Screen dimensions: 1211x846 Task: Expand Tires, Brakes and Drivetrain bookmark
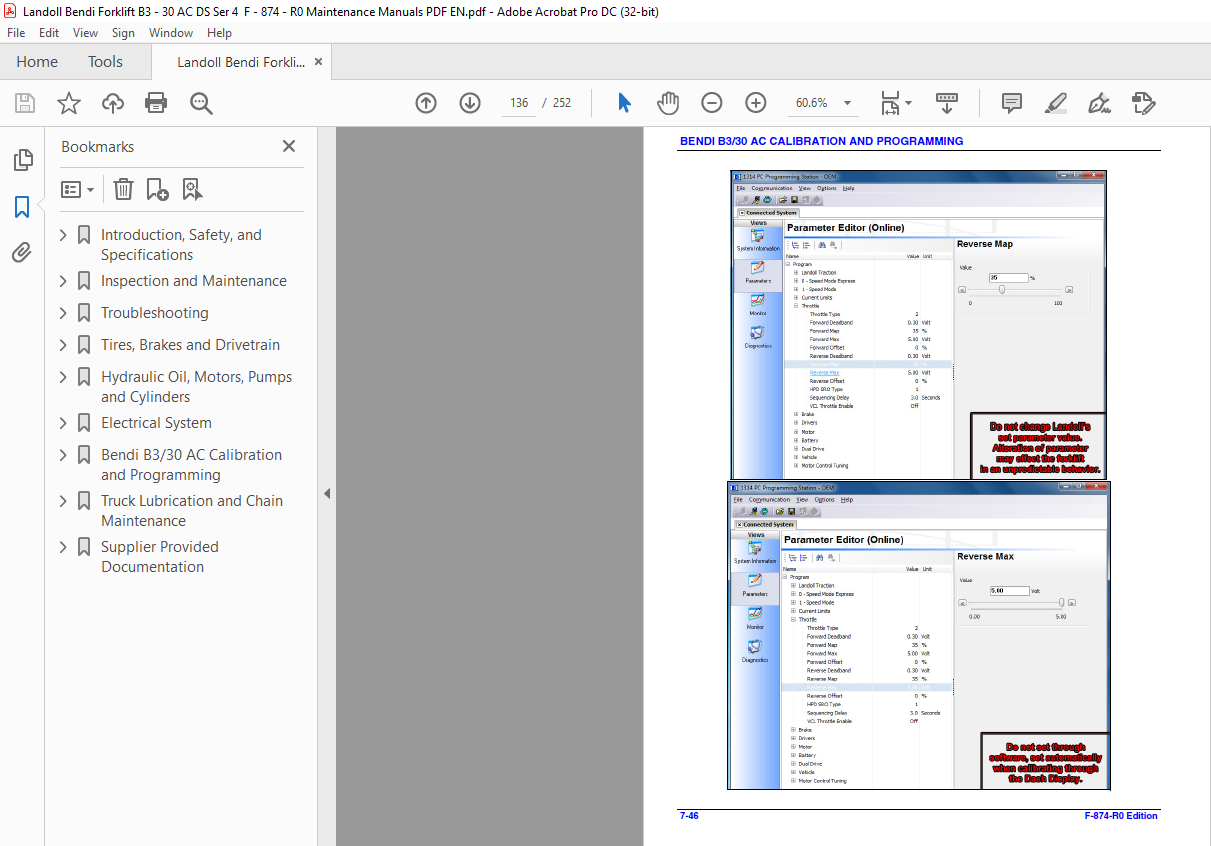pos(64,345)
